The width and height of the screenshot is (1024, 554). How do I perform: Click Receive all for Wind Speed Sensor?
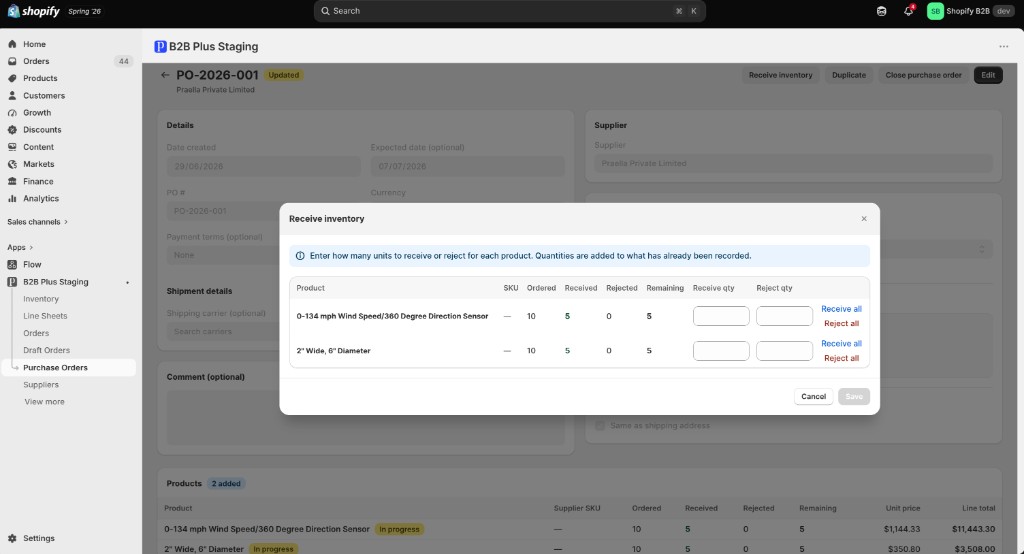(841, 309)
